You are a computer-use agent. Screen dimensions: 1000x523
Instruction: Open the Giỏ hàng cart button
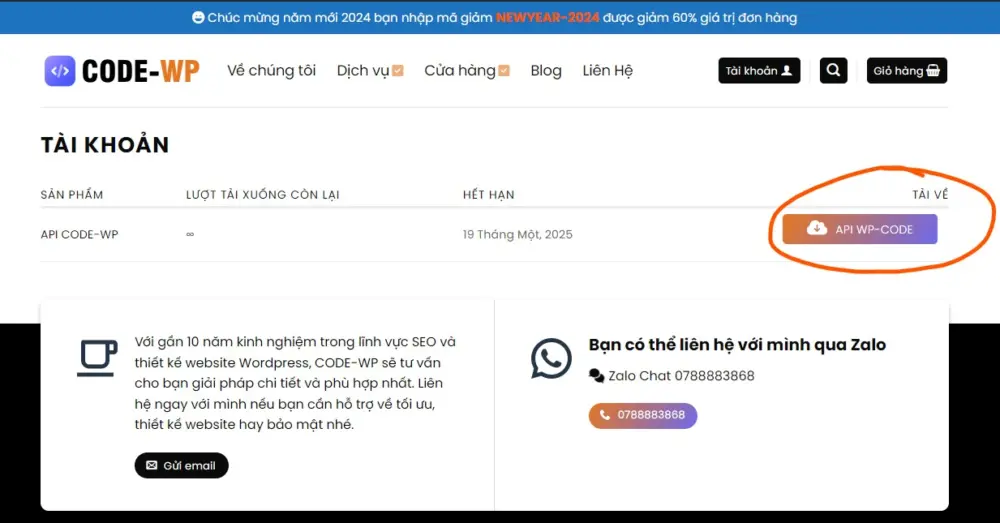click(906, 70)
